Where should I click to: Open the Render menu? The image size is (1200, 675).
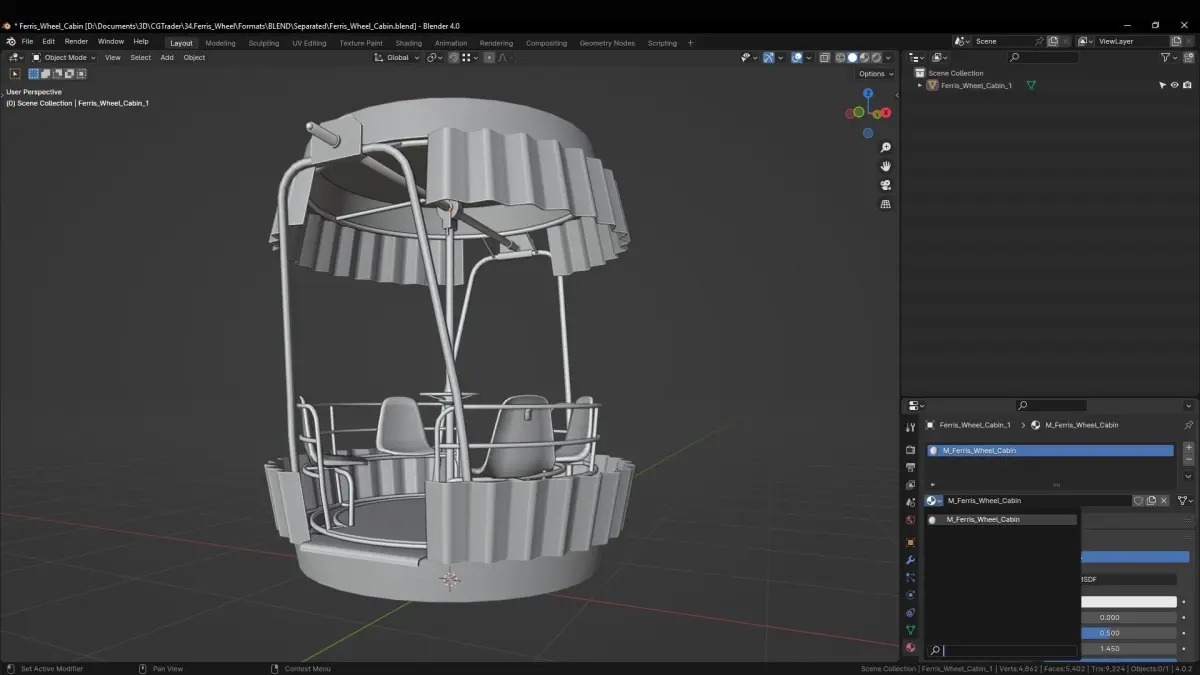(76, 42)
